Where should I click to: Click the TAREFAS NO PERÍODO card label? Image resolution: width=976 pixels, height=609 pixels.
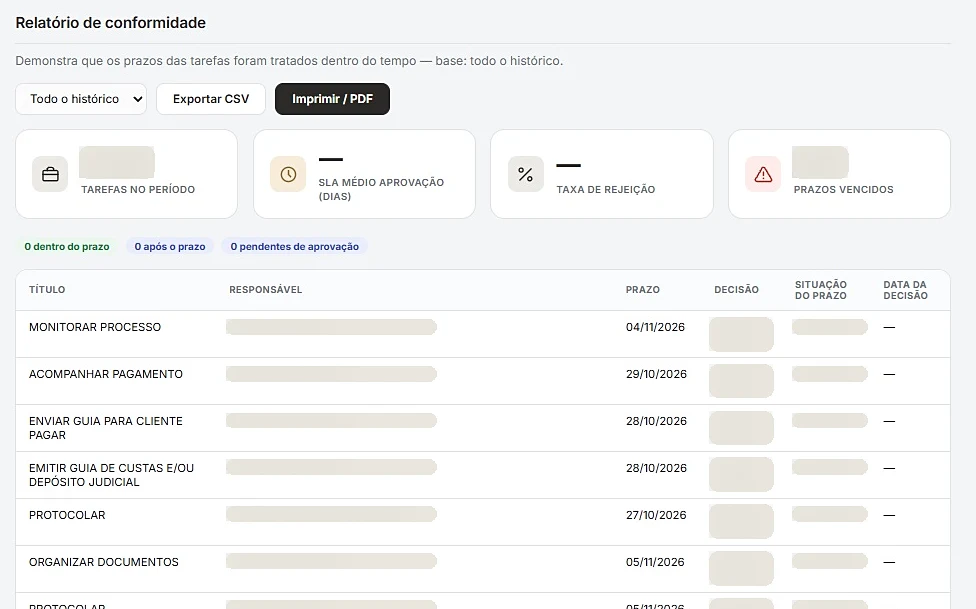click(138, 189)
